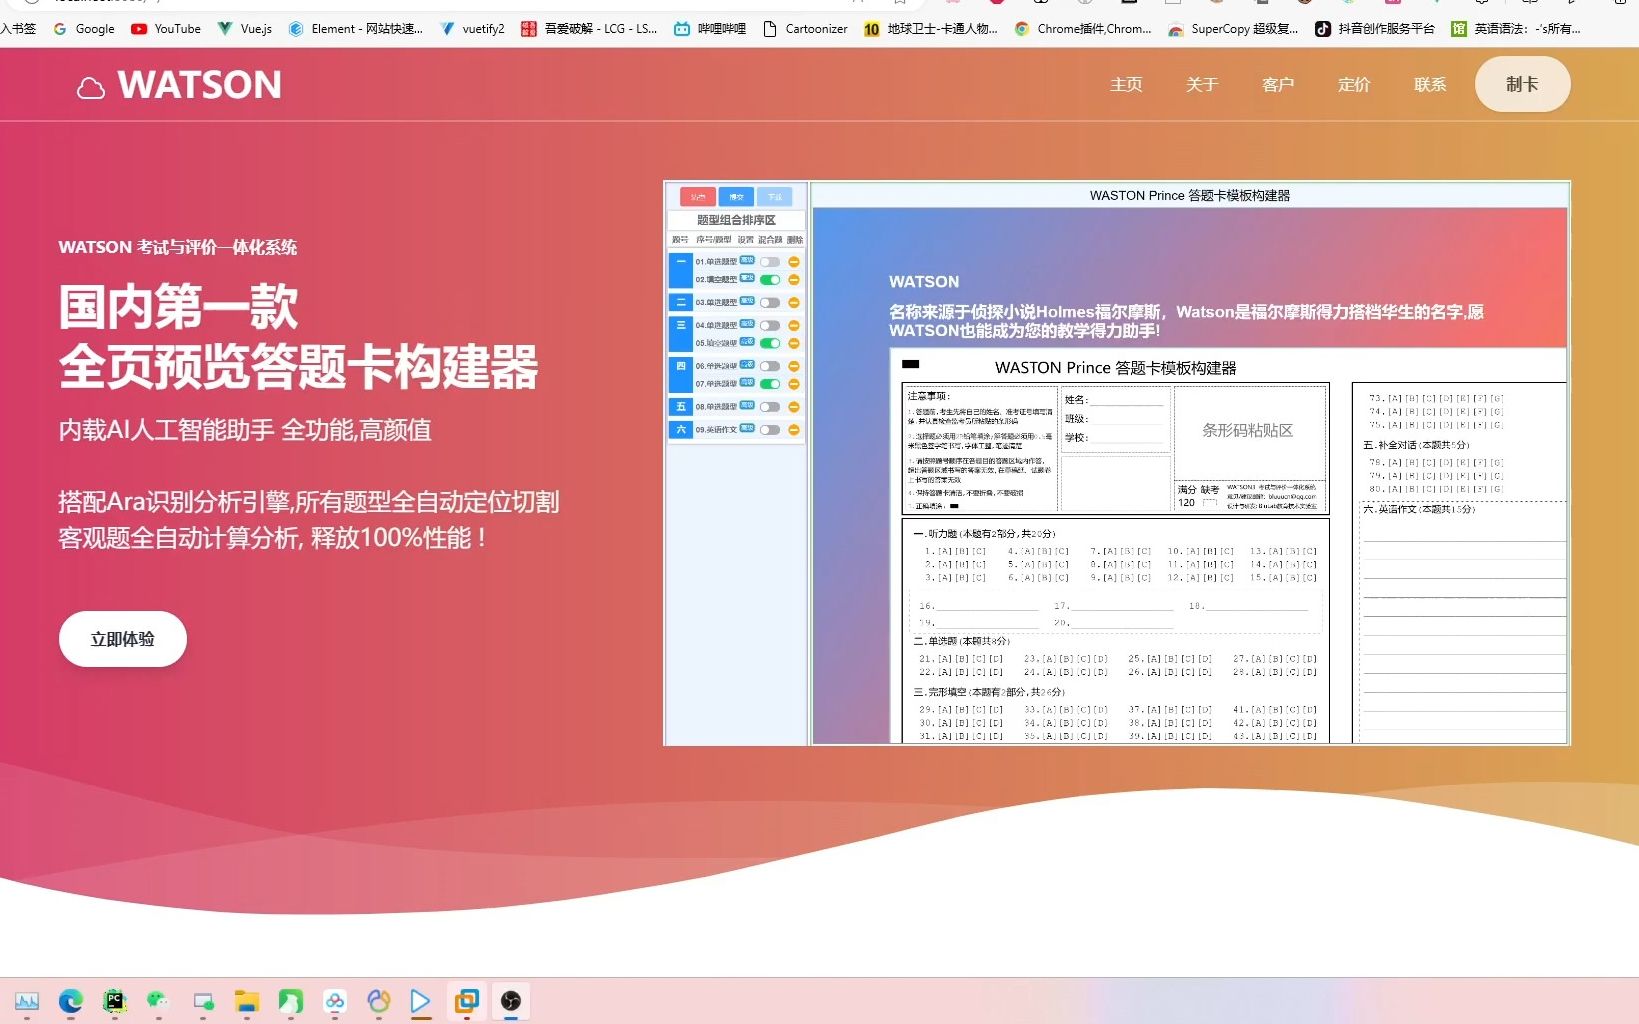Click delete icon for row 09.英语作文

794,430
